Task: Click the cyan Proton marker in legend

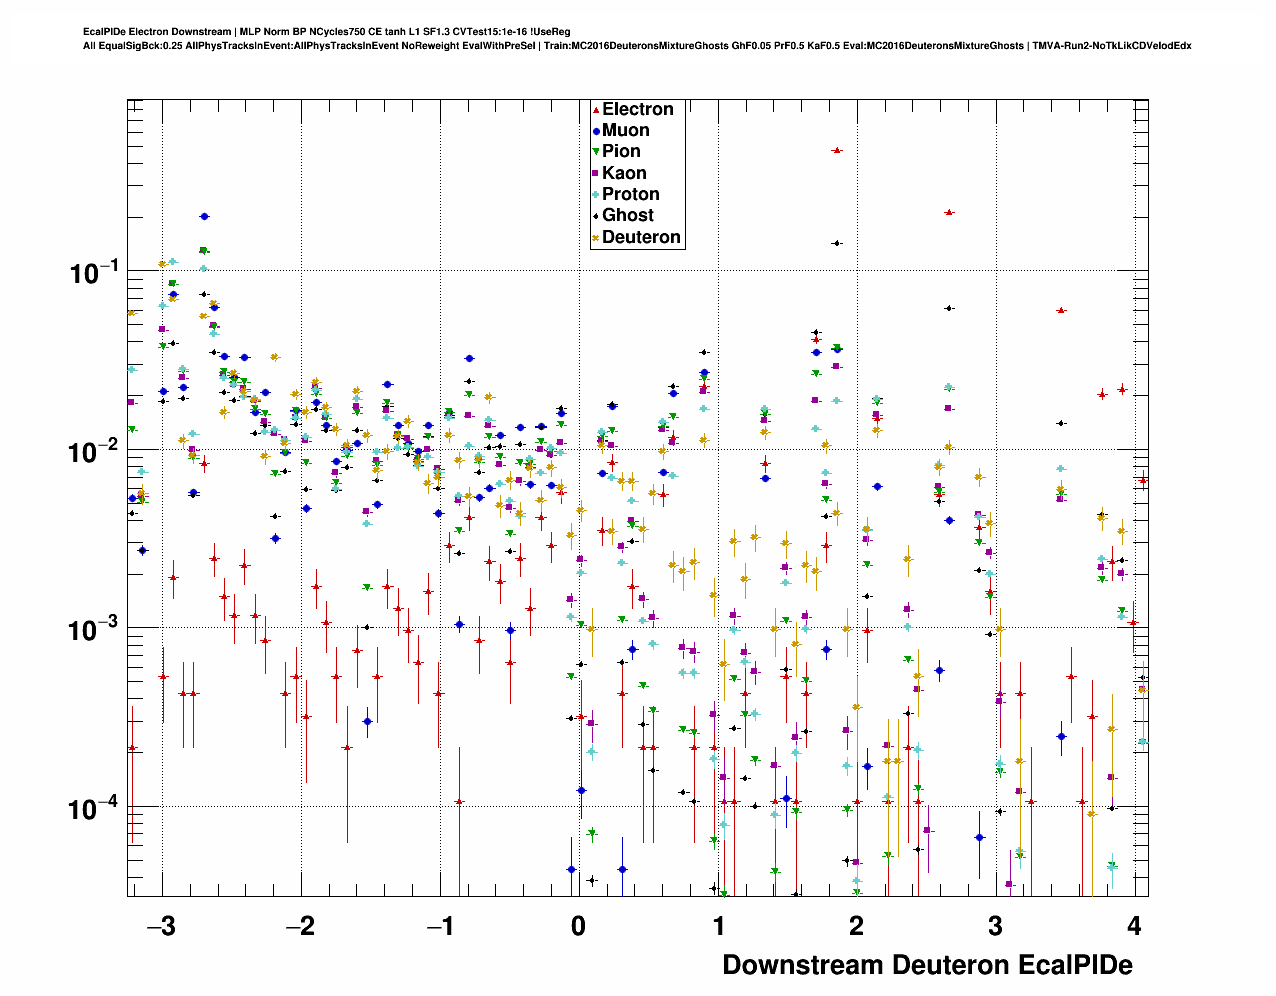Action: coord(596,195)
